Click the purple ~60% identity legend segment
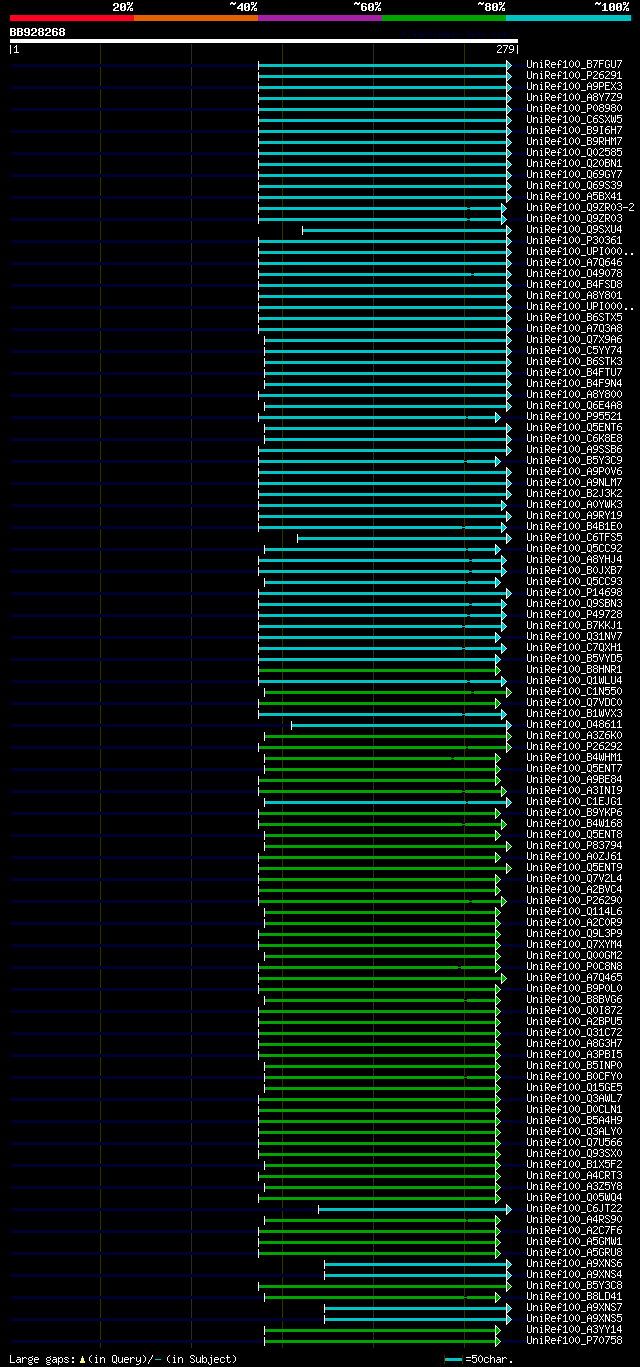The height and width of the screenshot is (1367, 640). [x=319, y=18]
